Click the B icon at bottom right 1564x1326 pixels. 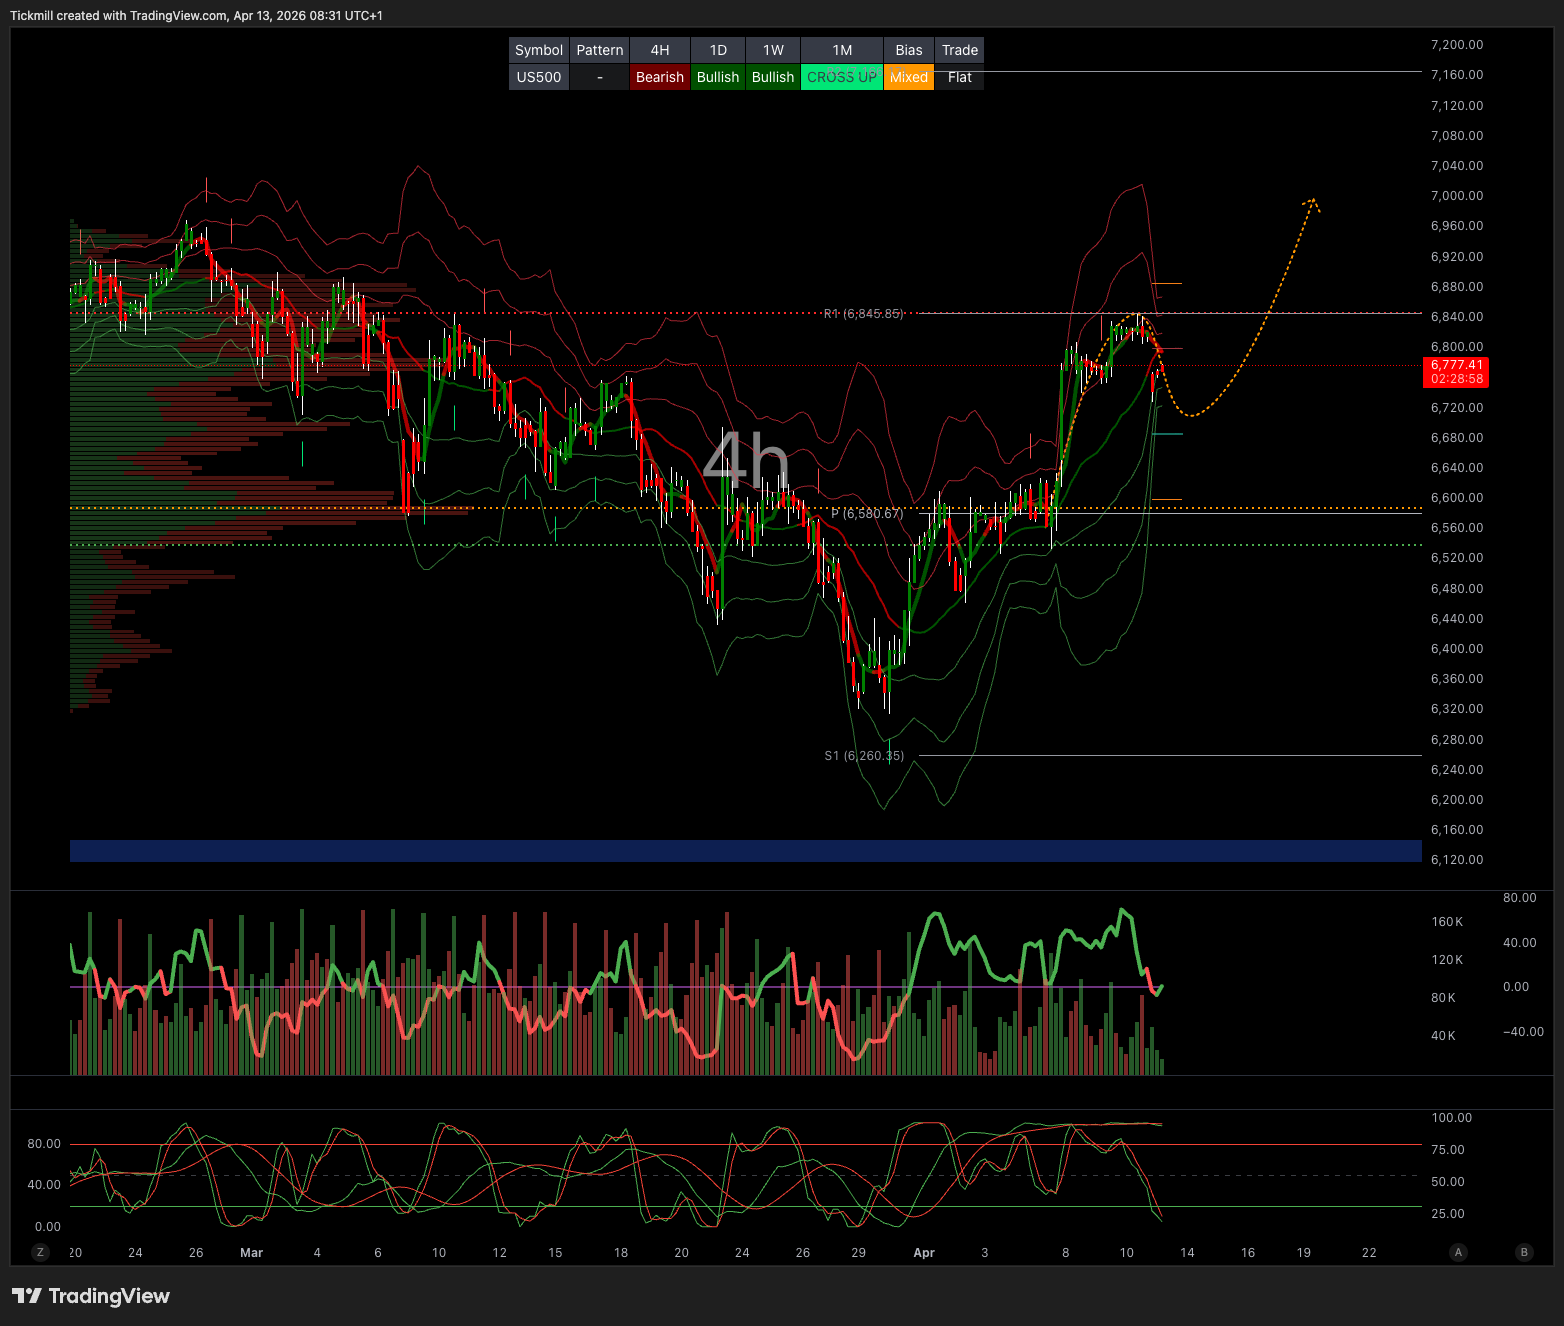pos(1524,1252)
